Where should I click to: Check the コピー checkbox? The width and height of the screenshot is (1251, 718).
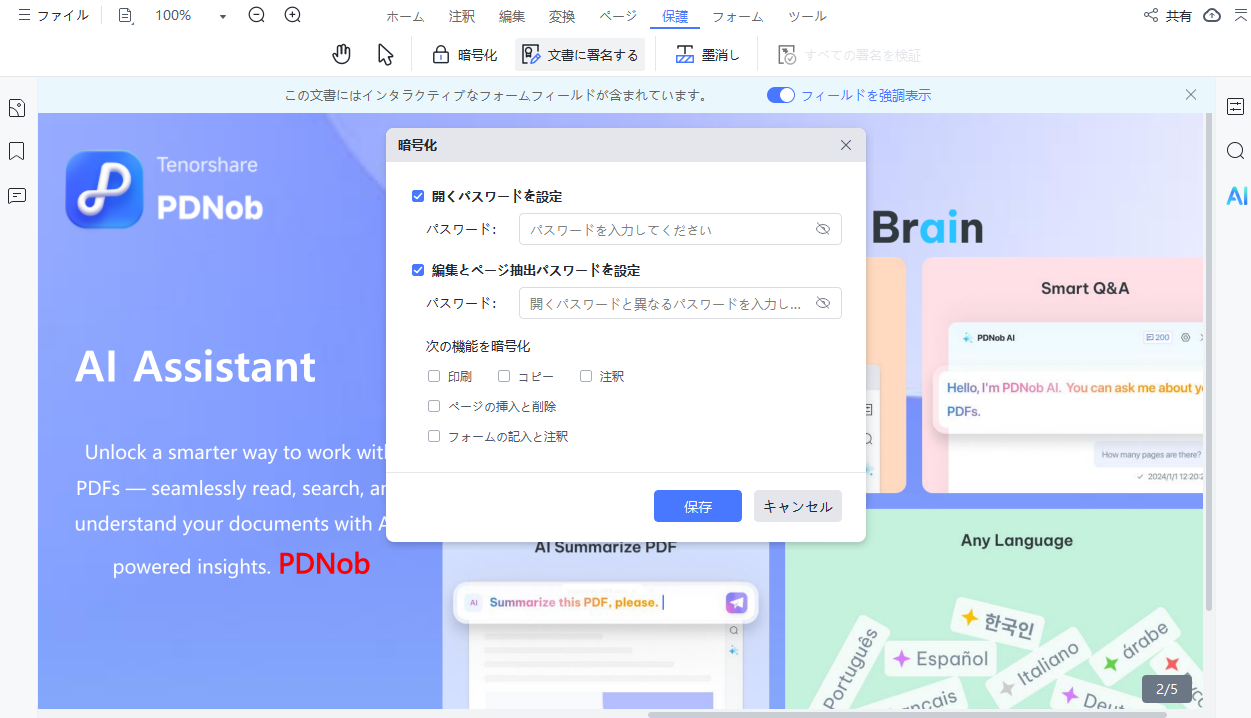tap(504, 376)
